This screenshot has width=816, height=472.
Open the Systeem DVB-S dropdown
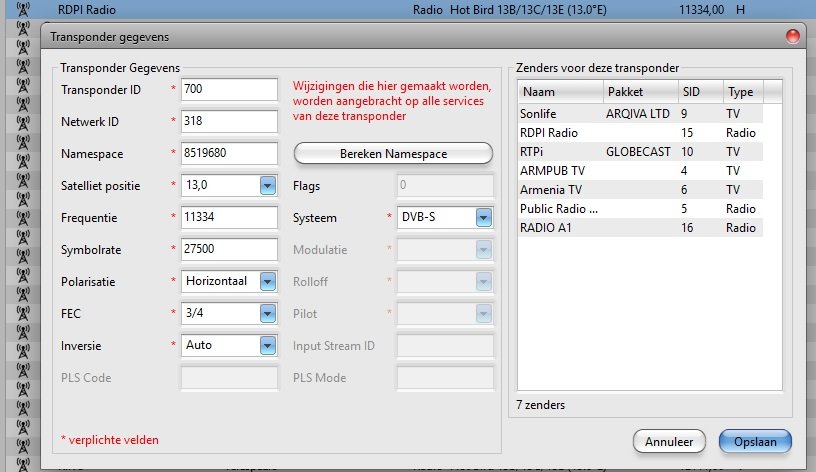[x=484, y=218]
